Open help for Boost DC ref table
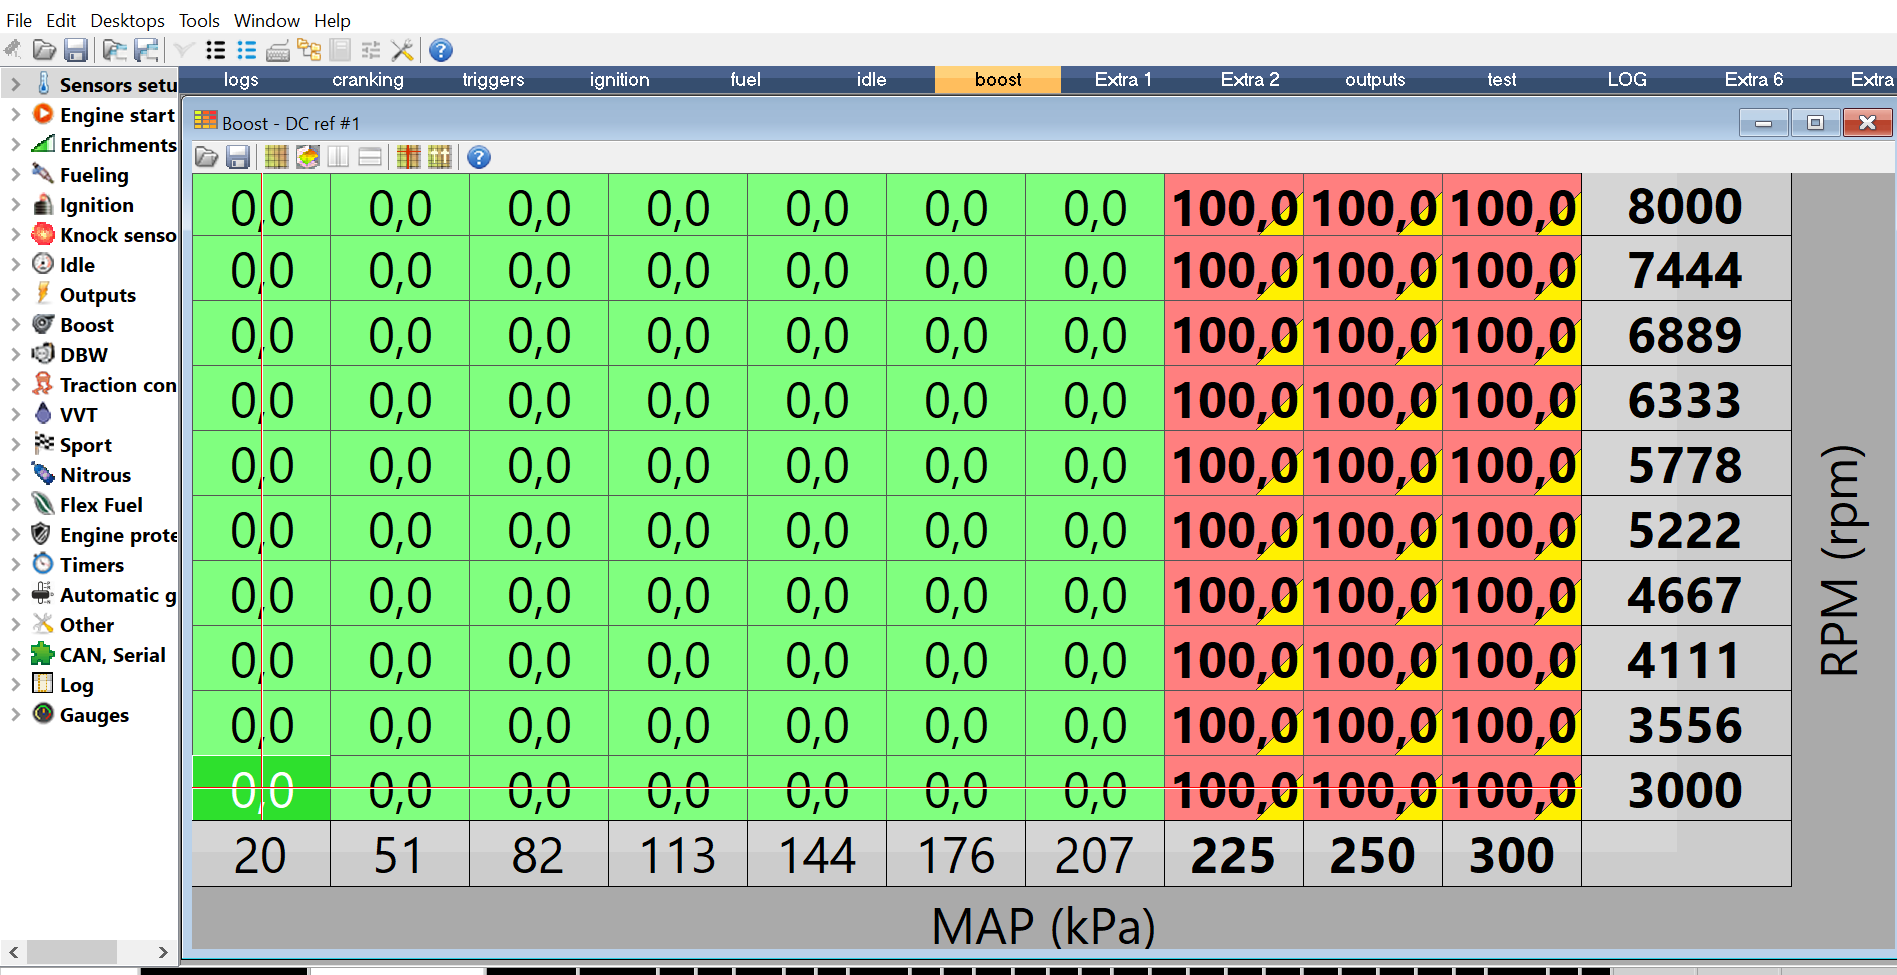The image size is (1897, 975). [x=479, y=157]
